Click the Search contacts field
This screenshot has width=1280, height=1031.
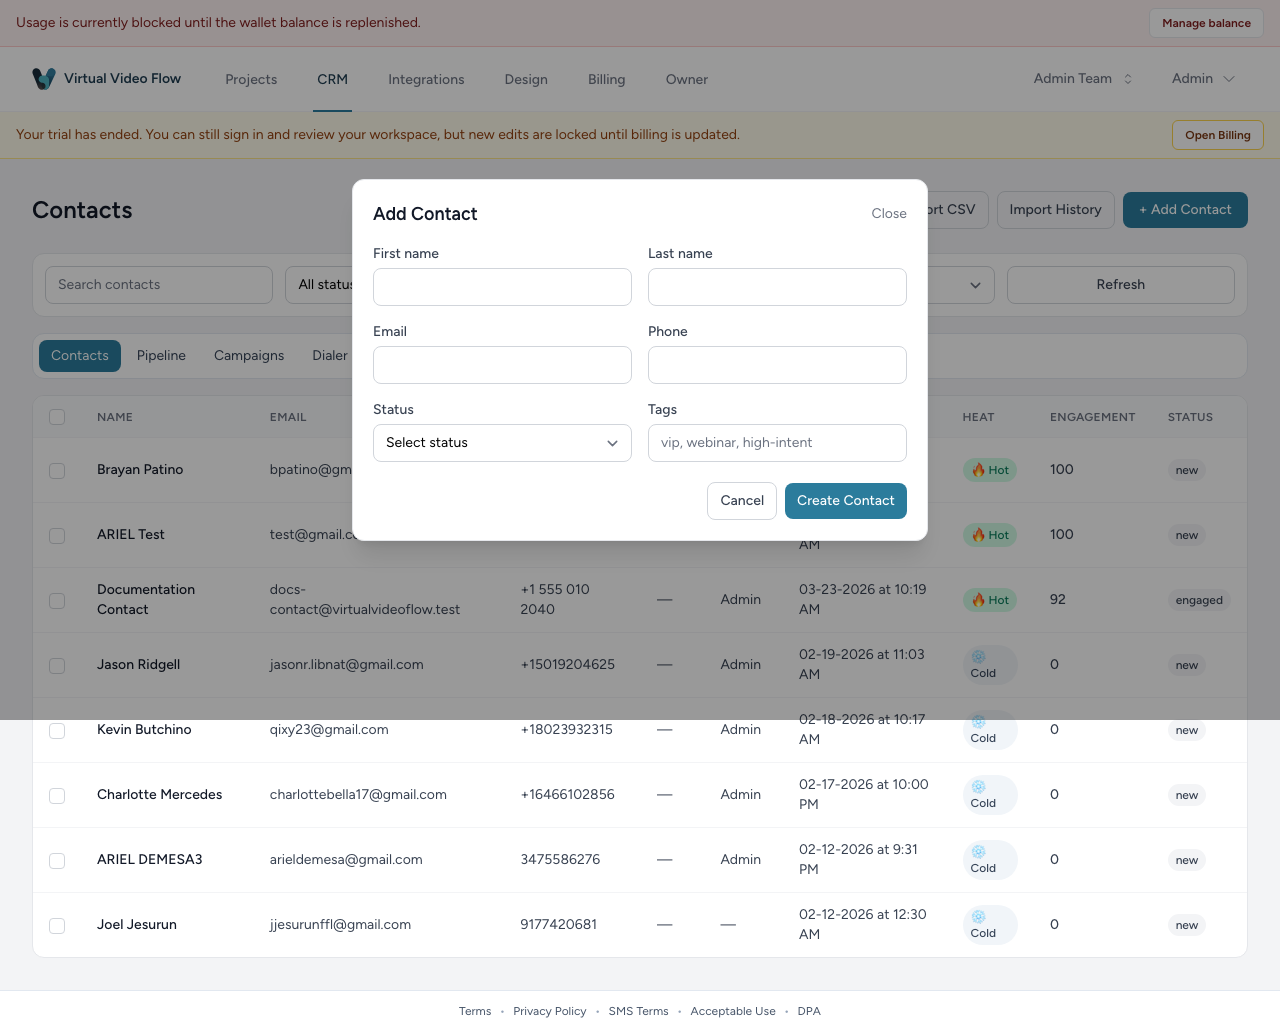[159, 285]
